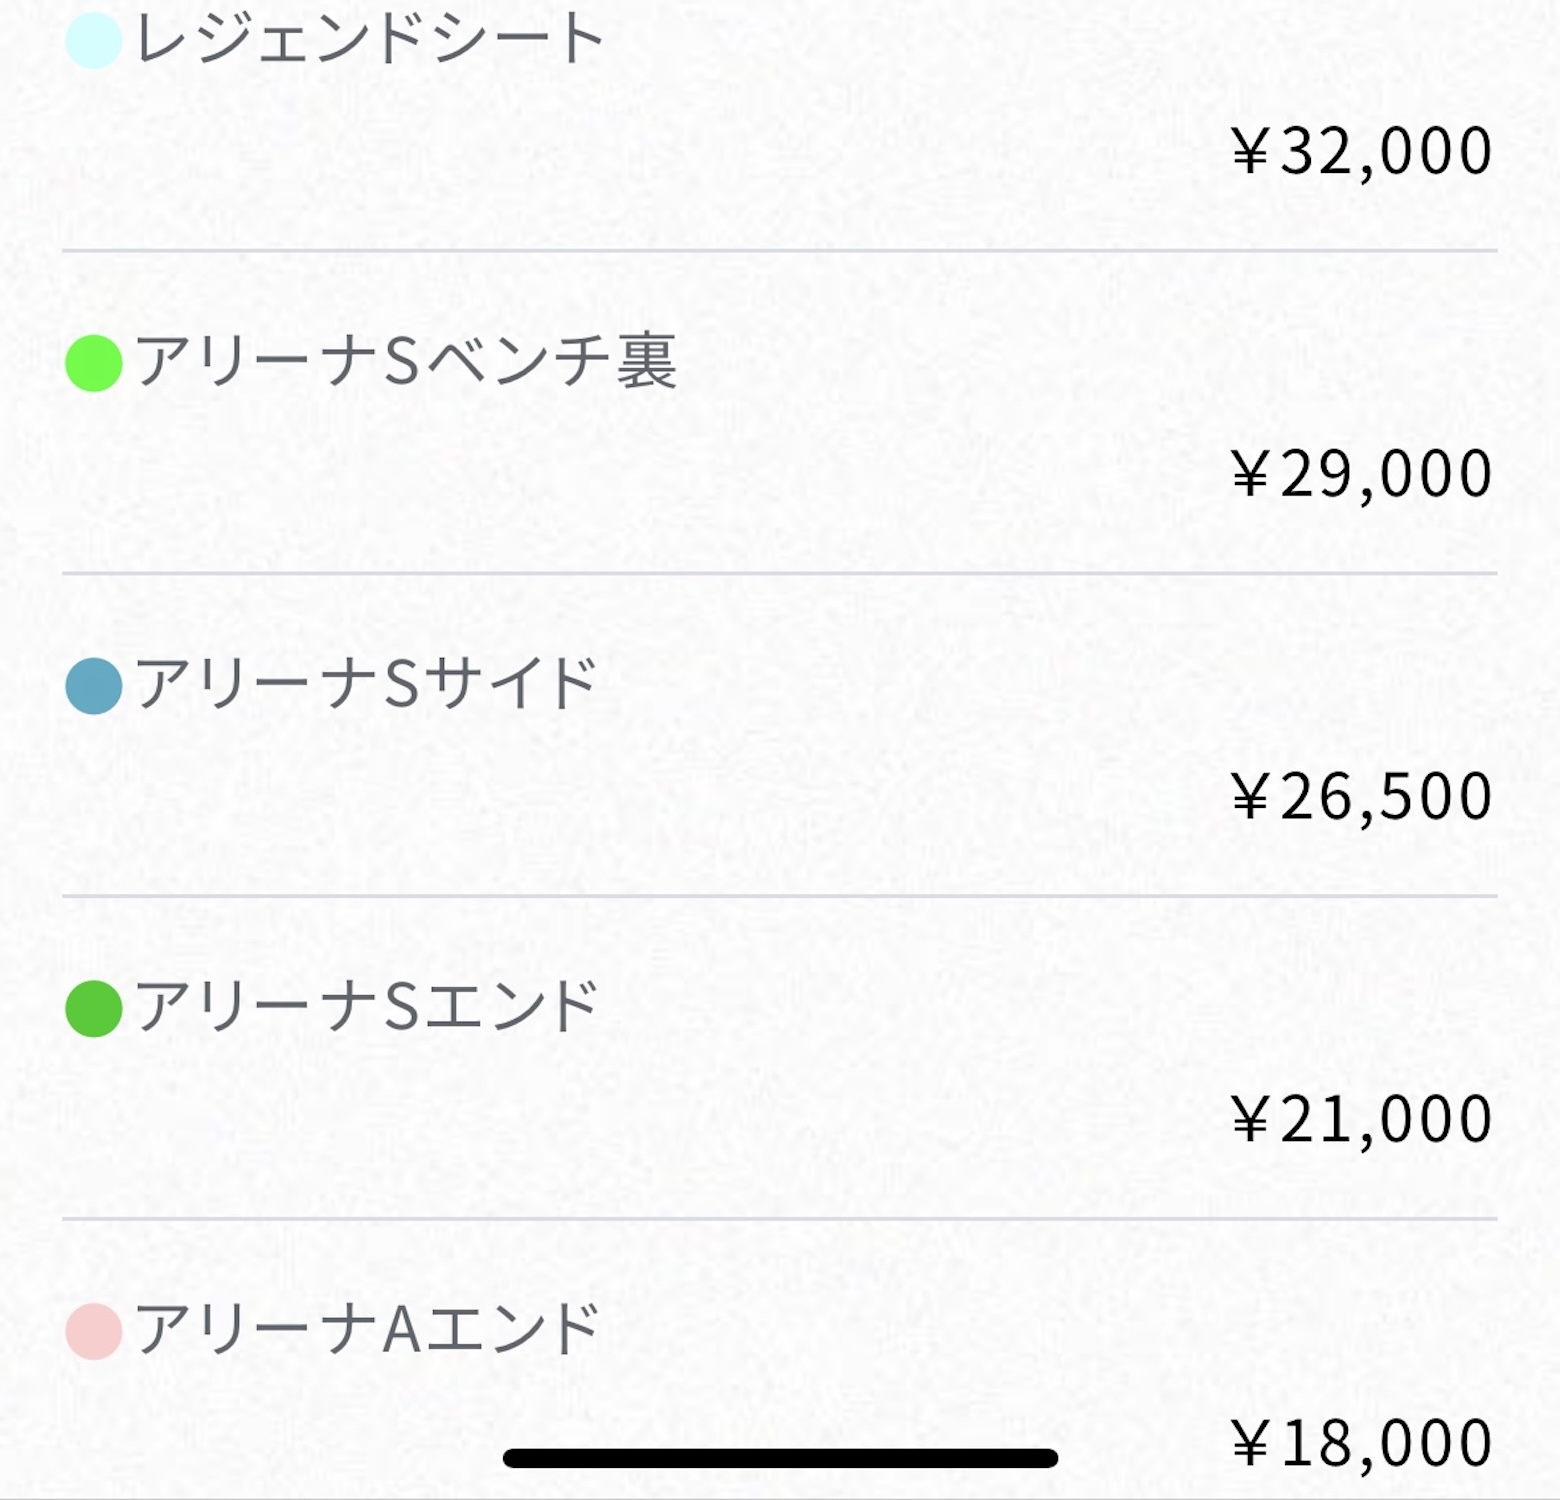1560x1500 pixels.
Task: Choose the アリーナSベンチ裏 seat label
Action: (405, 362)
